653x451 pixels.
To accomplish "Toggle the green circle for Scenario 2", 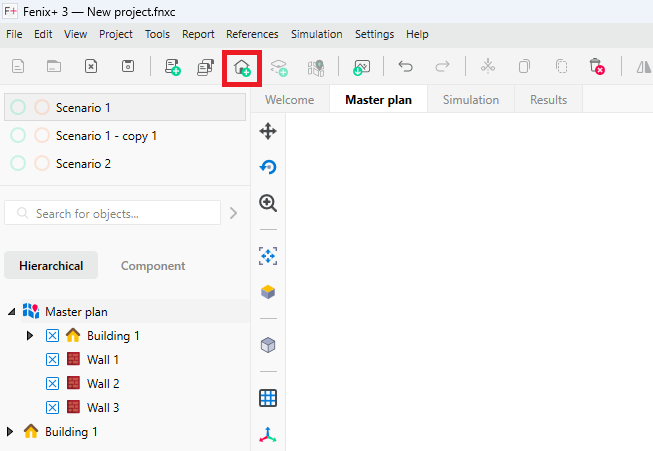I will click(18, 163).
